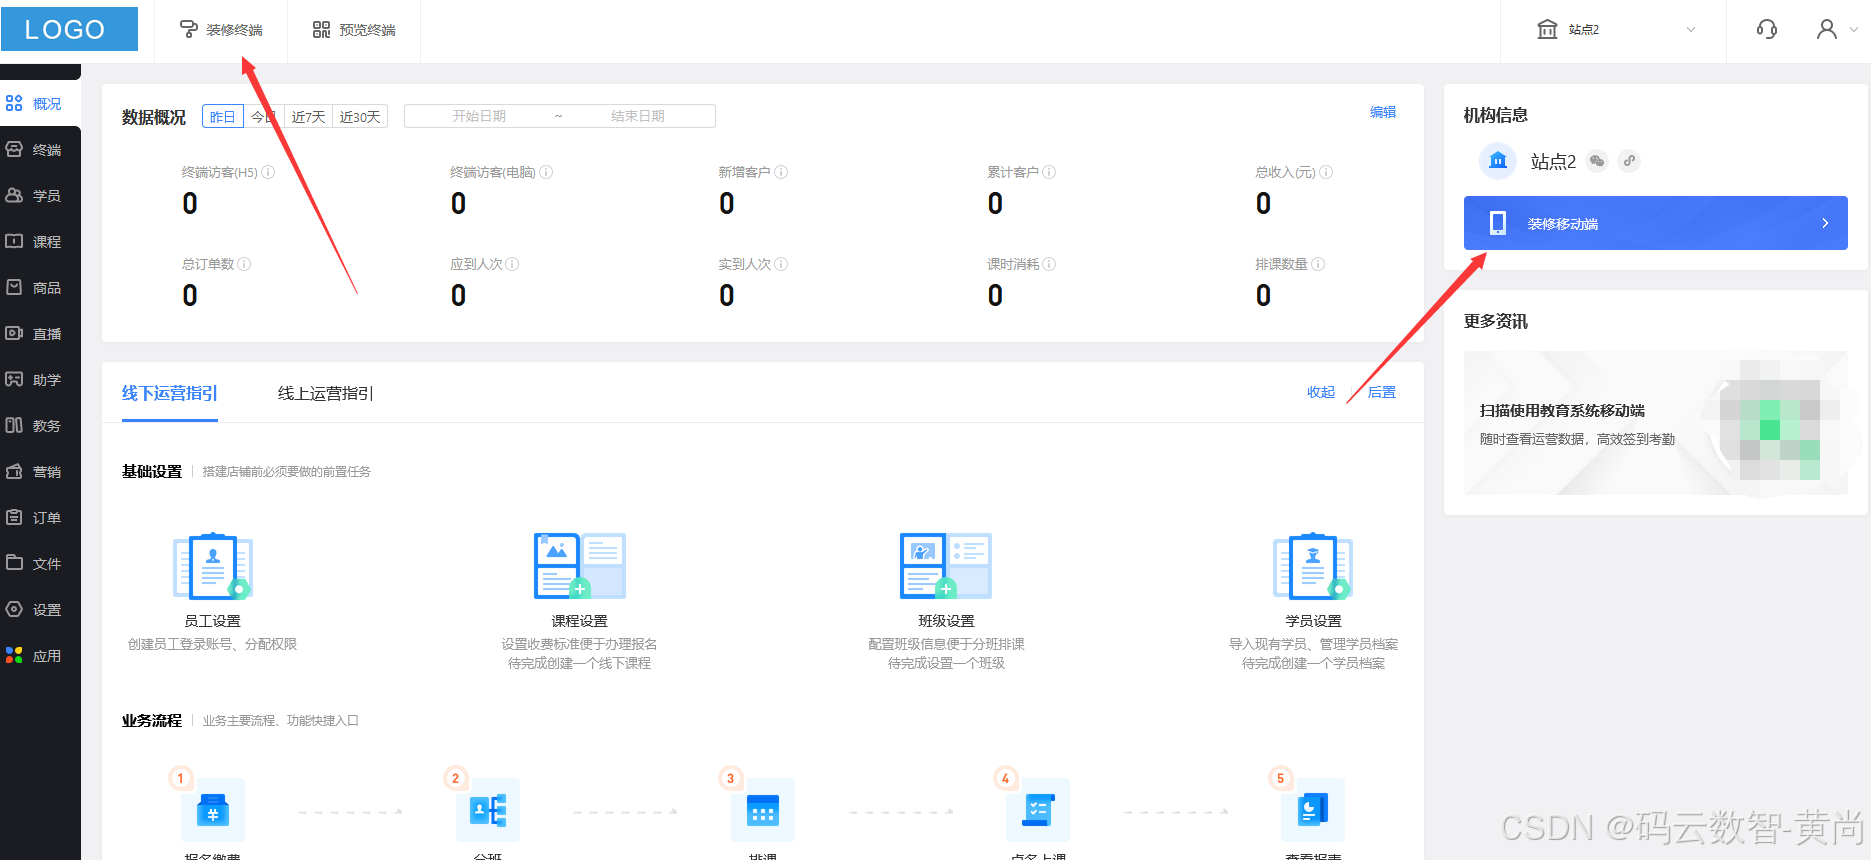Screen dimensions: 1871x860
Task: Click step 4 workflow icon
Action: [1038, 810]
